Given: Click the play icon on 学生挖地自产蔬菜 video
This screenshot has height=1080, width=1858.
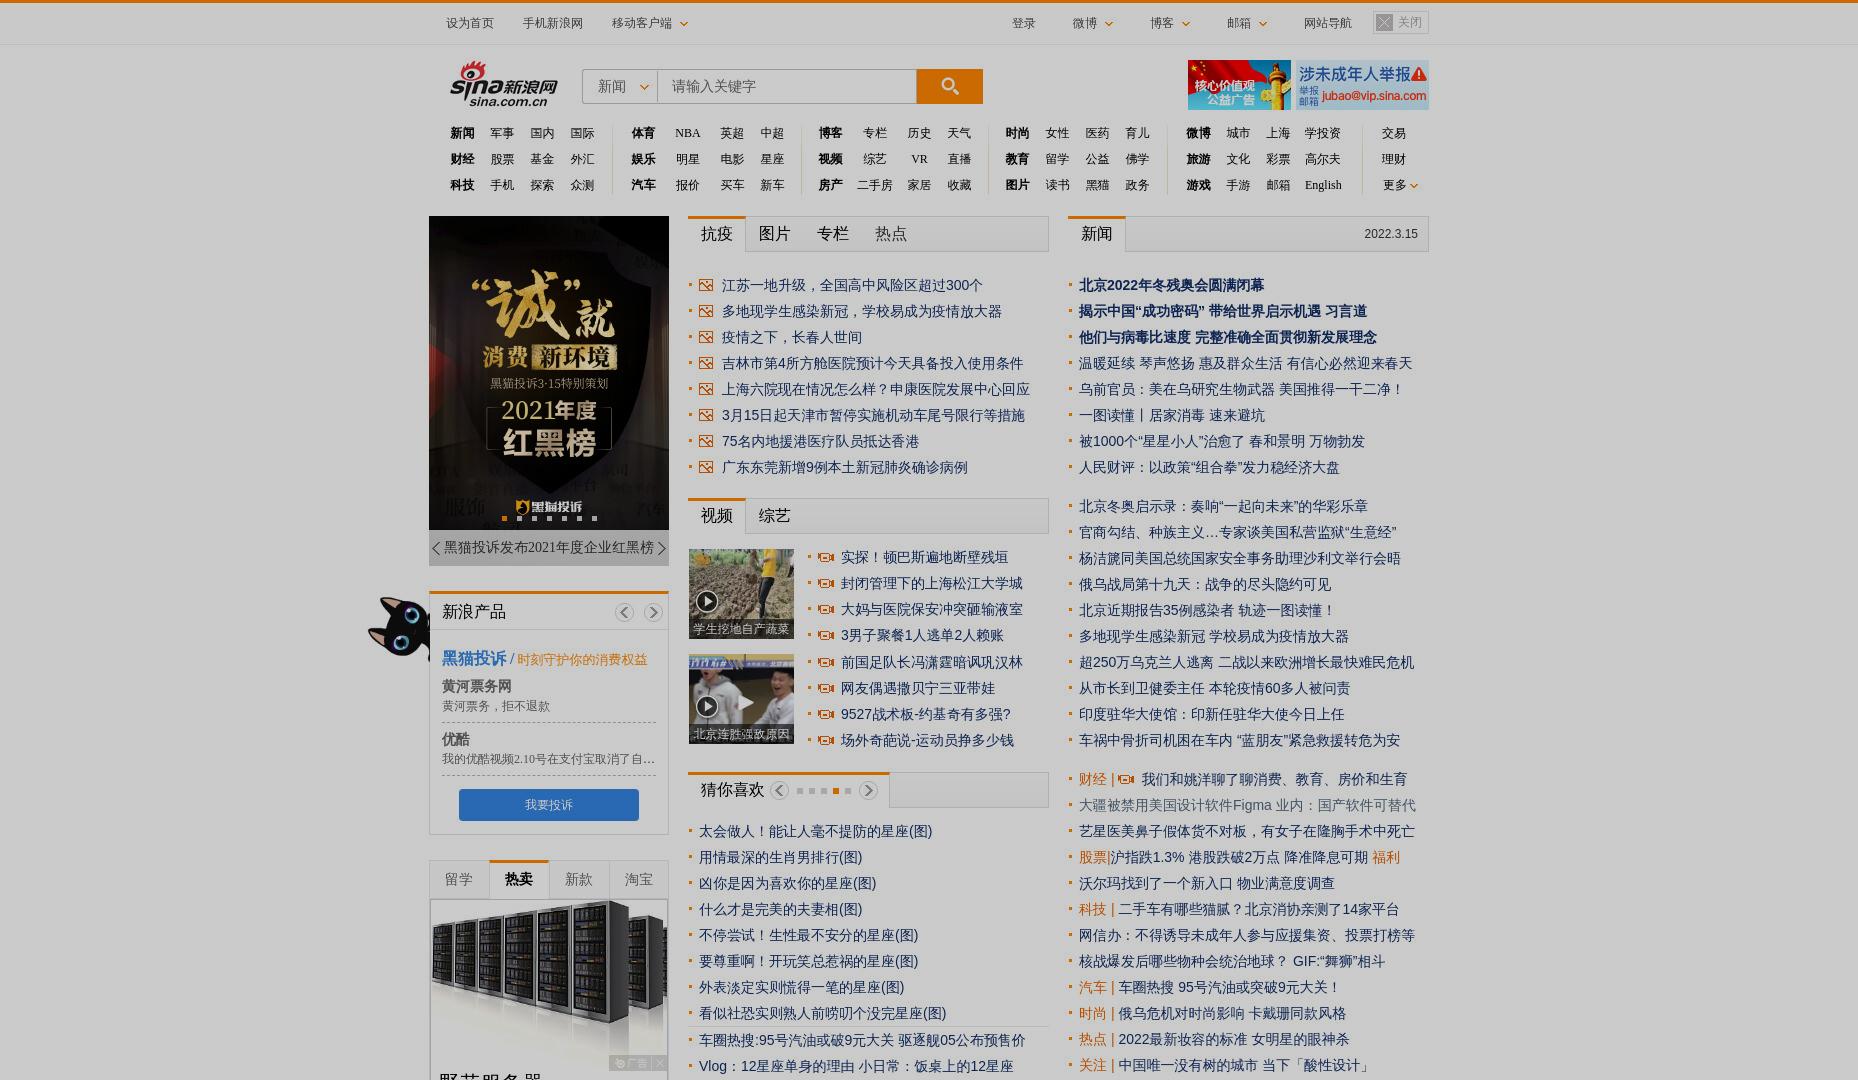Looking at the screenshot, I should coord(706,601).
